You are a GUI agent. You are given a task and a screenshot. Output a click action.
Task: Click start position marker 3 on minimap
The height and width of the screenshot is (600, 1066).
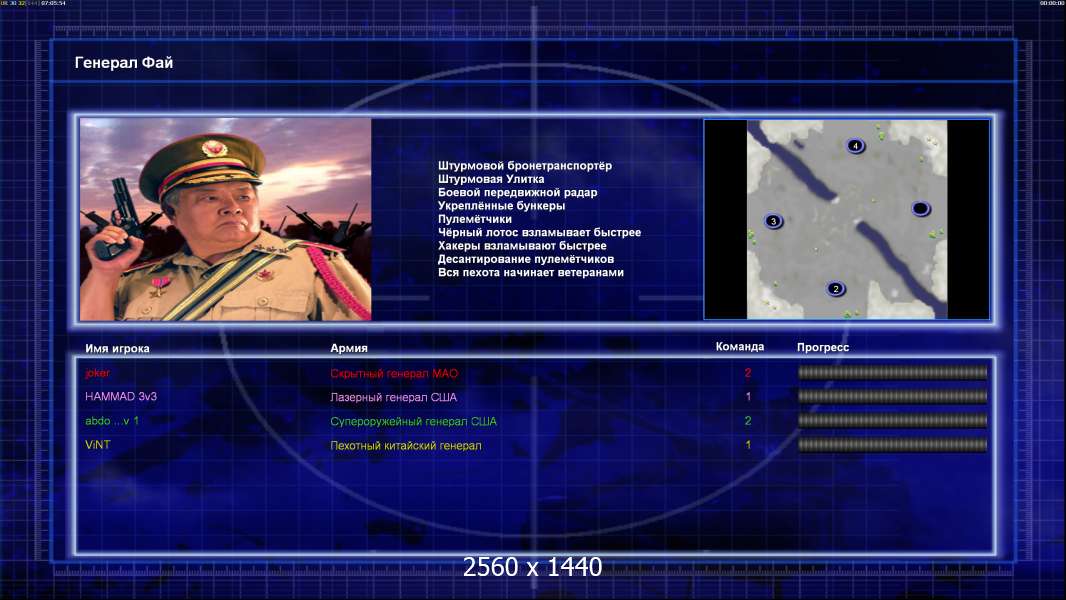coord(773,221)
